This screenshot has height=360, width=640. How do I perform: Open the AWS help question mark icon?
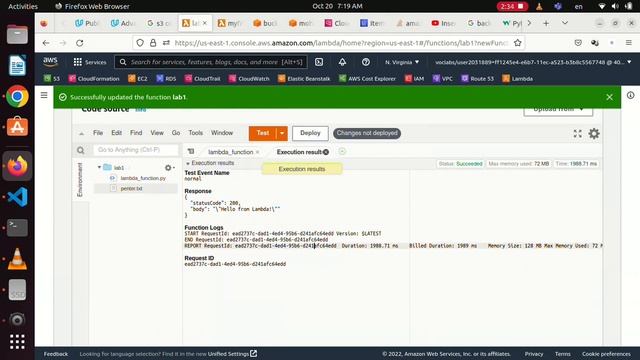click(366, 62)
